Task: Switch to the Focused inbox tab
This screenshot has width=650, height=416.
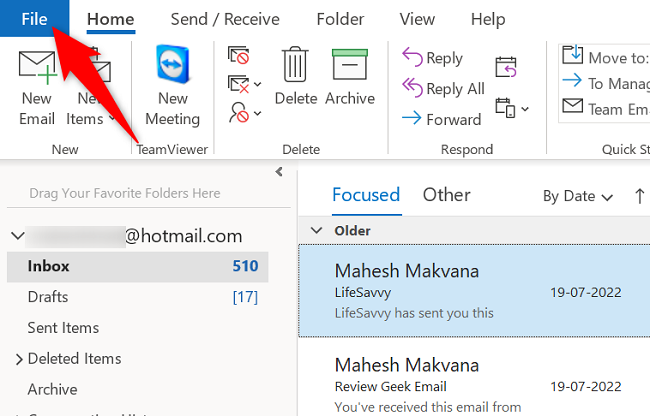Action: coord(366,195)
